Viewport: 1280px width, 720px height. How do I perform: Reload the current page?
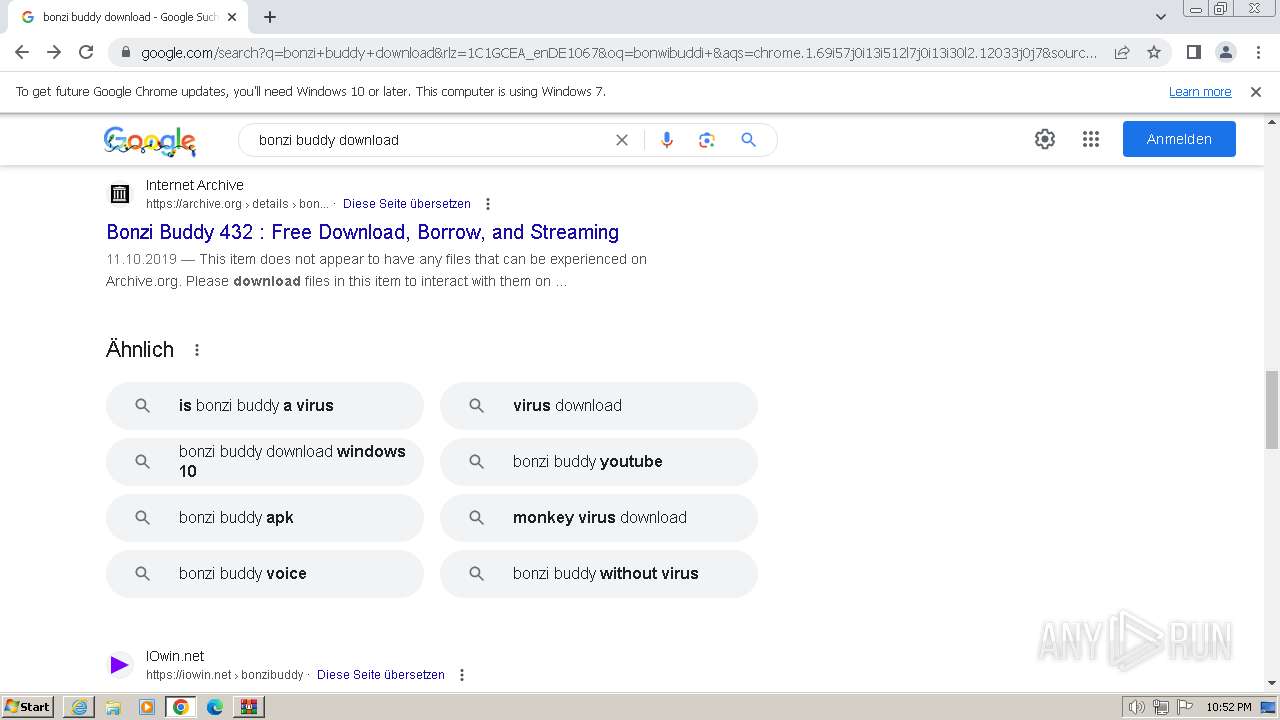point(86,52)
